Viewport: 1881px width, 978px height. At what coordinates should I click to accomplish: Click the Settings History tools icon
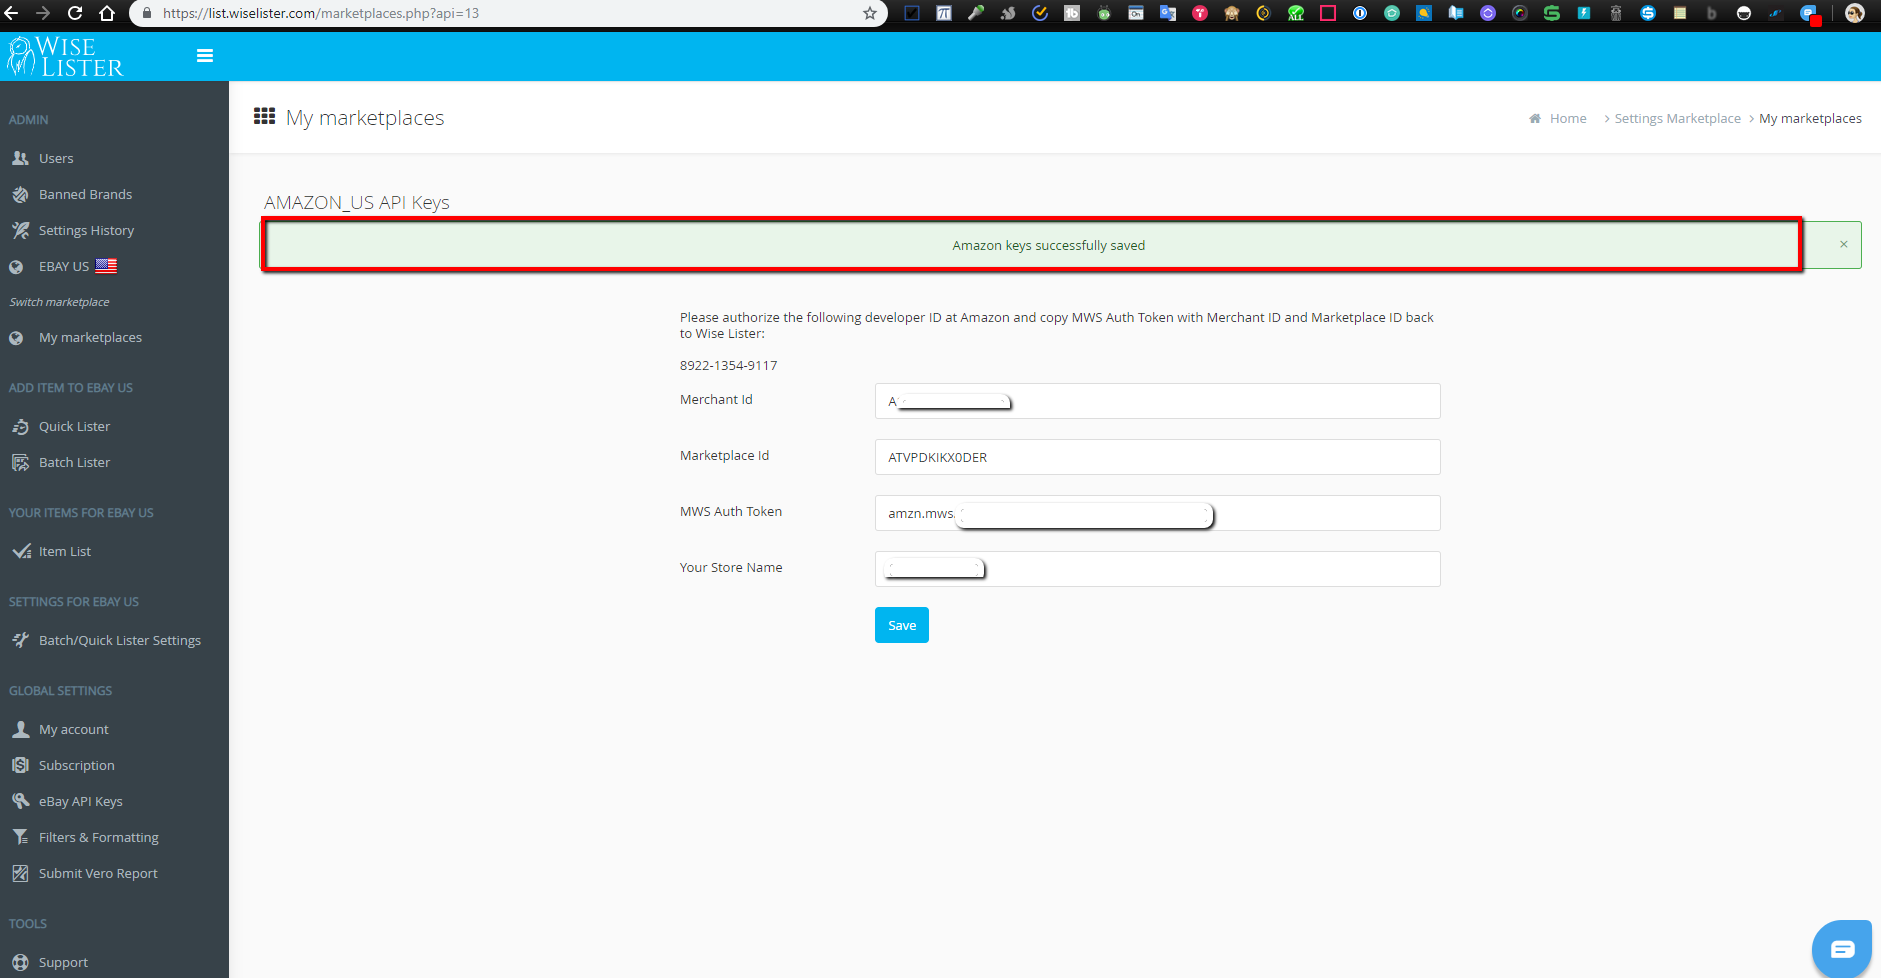pyautogui.click(x=20, y=230)
